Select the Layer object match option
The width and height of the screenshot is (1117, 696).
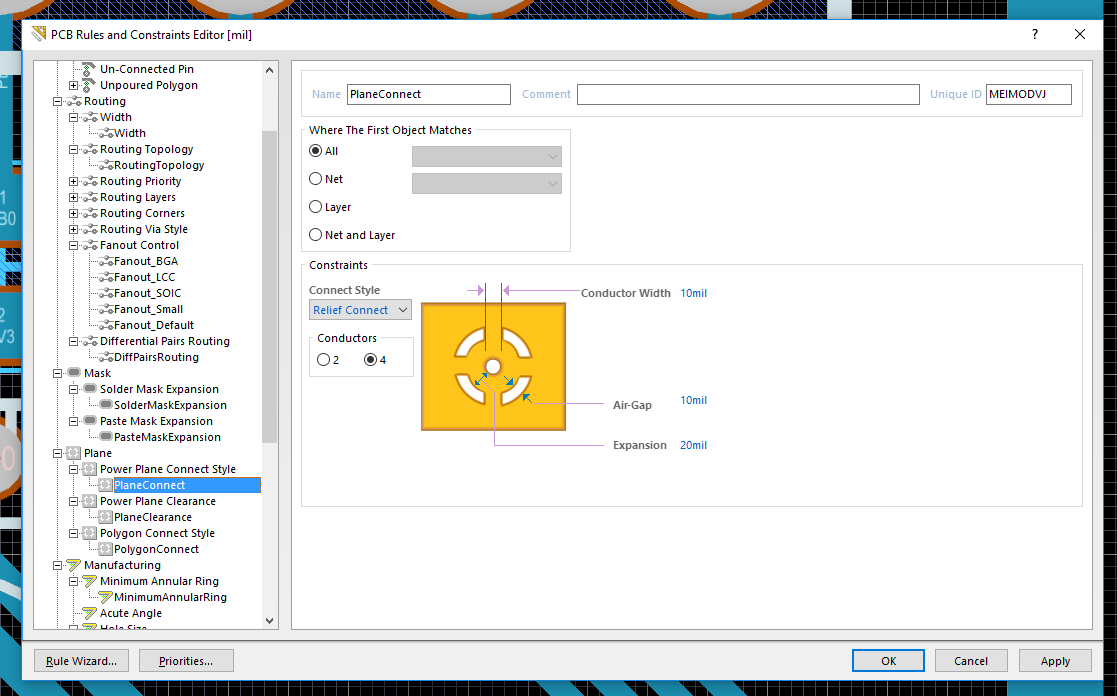[x=316, y=207]
